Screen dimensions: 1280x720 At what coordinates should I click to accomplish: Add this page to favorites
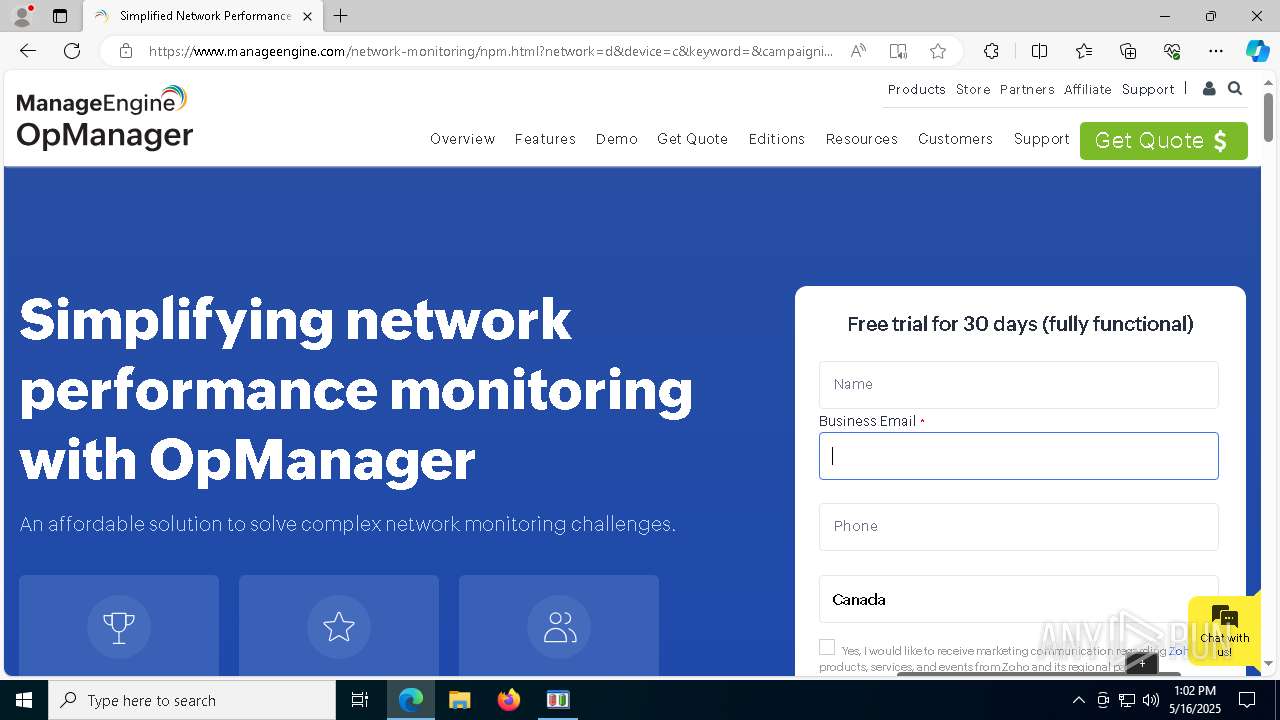tap(938, 51)
